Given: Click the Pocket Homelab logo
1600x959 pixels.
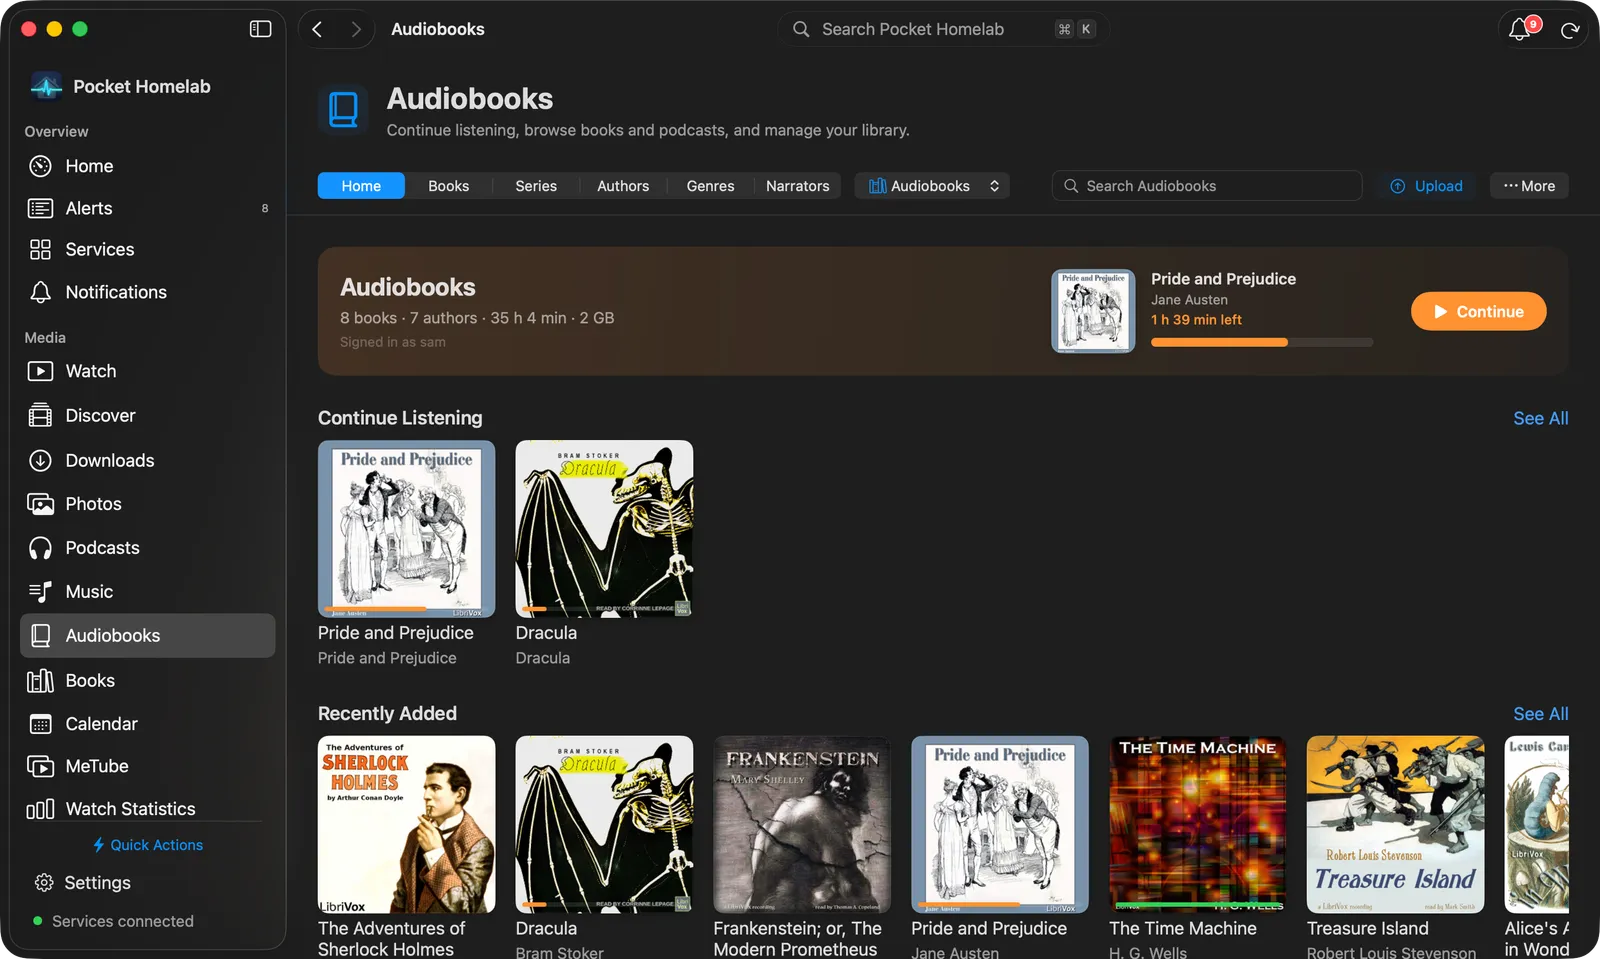Looking at the screenshot, I should [x=46, y=87].
